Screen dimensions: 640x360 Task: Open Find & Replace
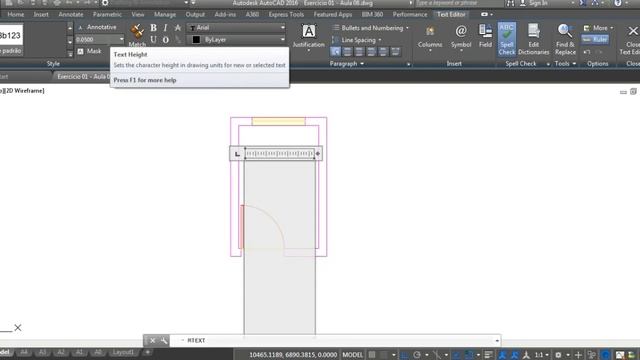[x=565, y=39]
